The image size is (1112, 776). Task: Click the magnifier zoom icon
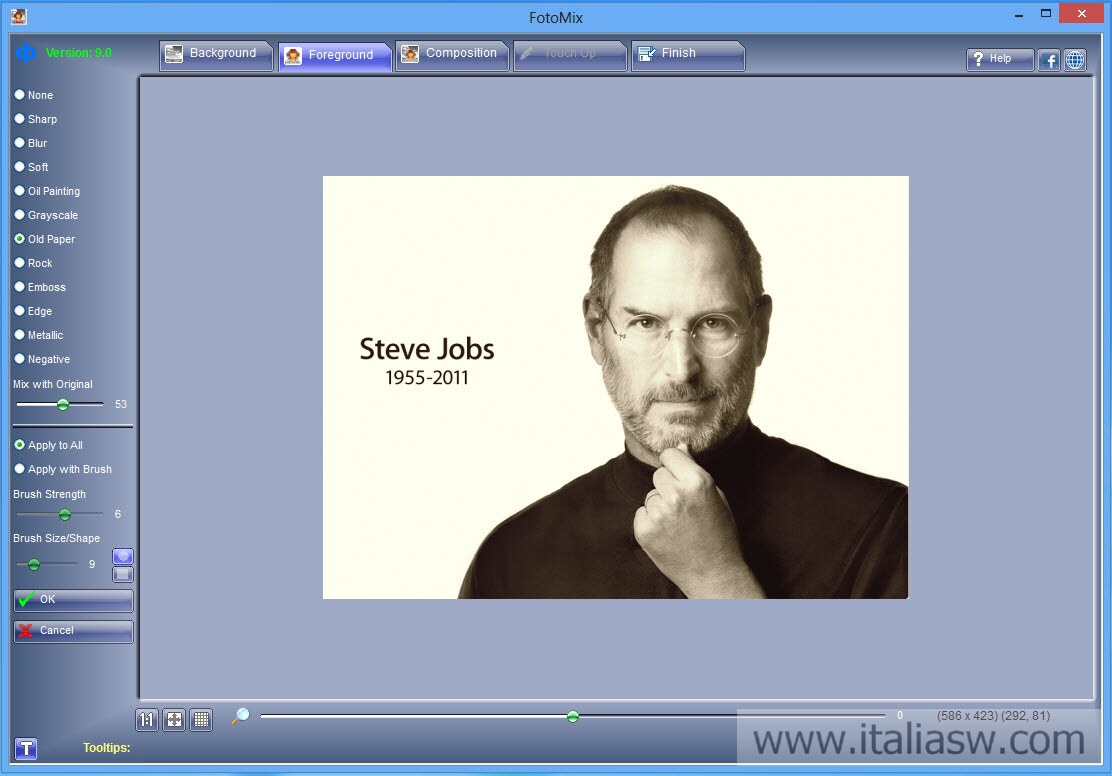pos(240,716)
